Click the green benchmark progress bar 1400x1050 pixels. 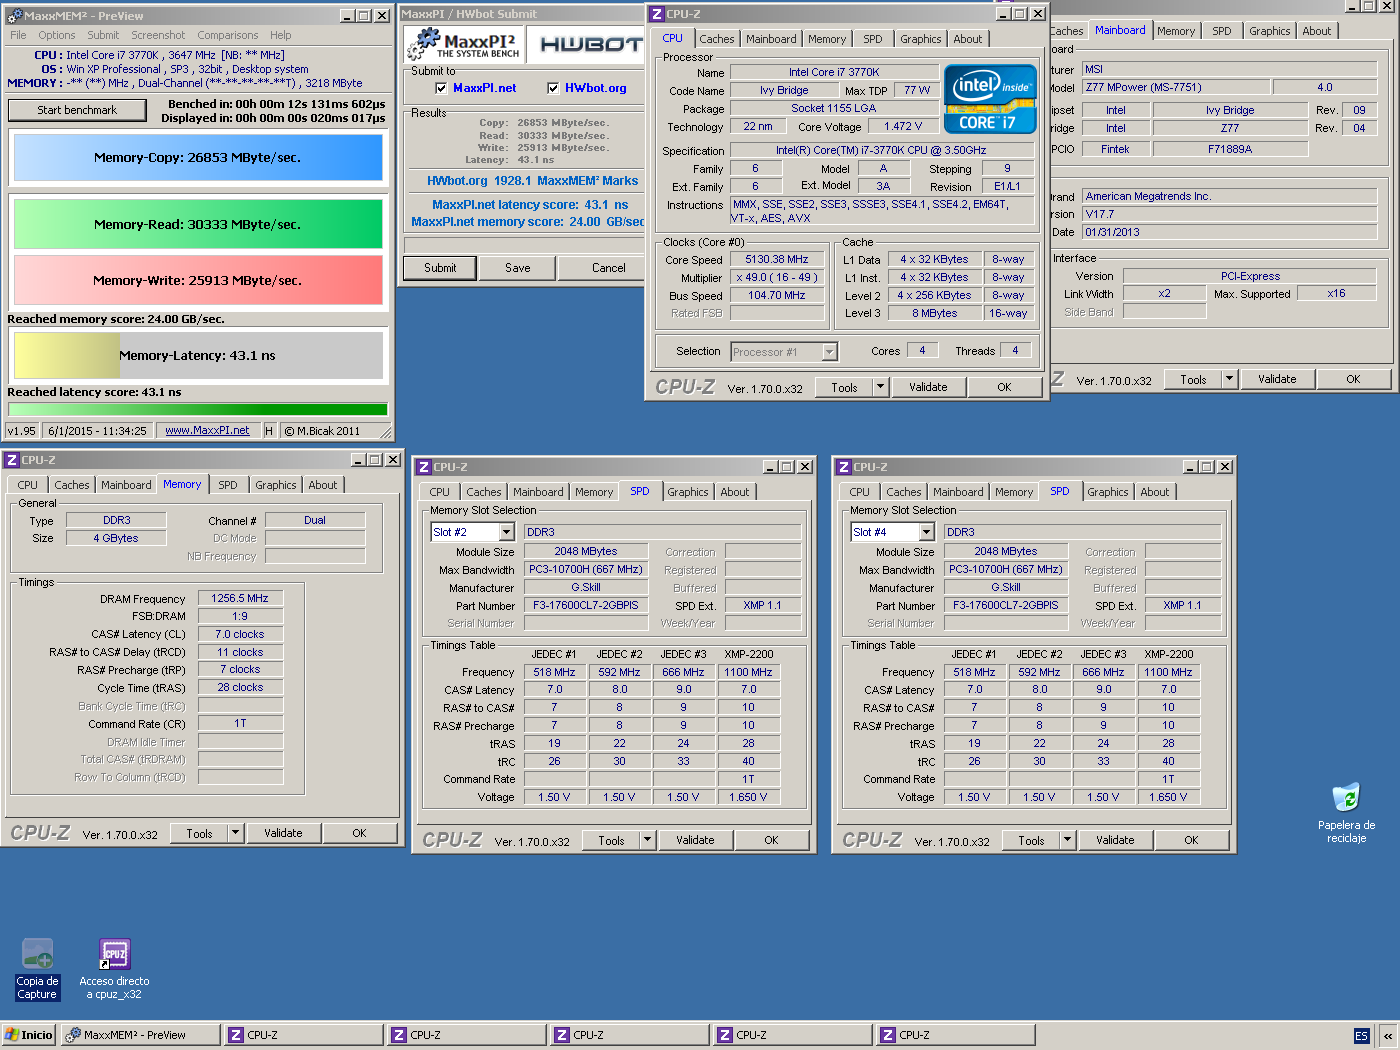198,409
